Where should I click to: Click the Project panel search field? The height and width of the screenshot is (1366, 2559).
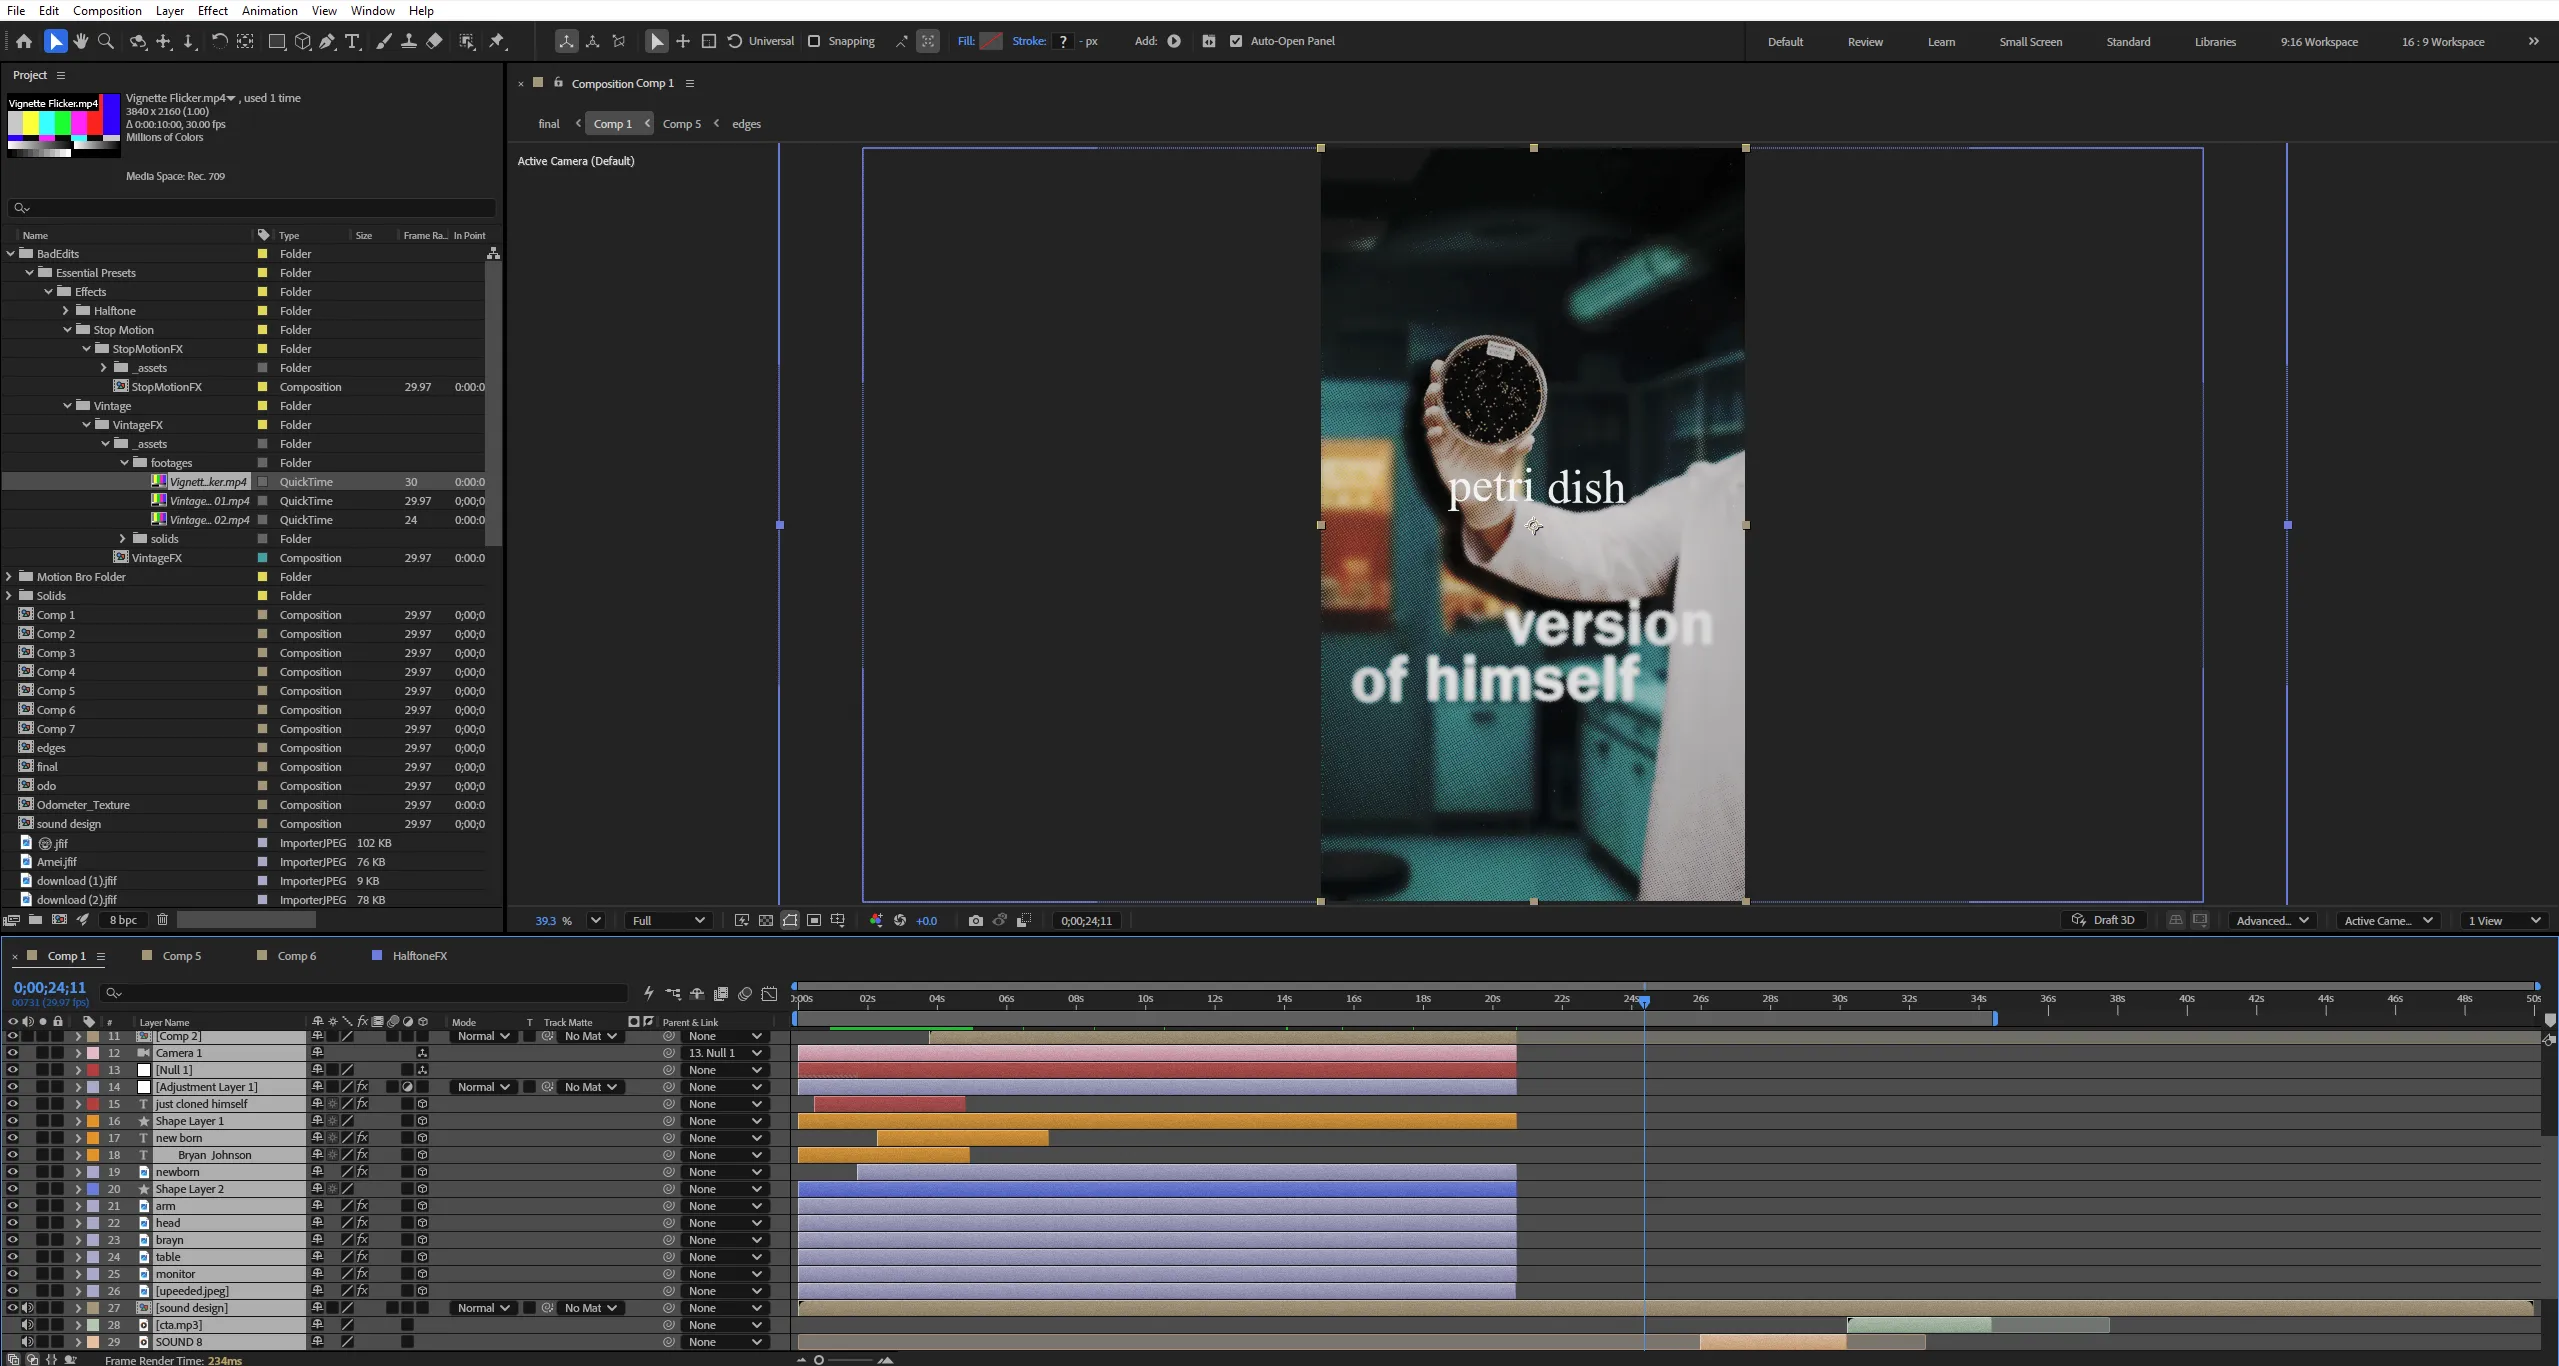[251, 208]
